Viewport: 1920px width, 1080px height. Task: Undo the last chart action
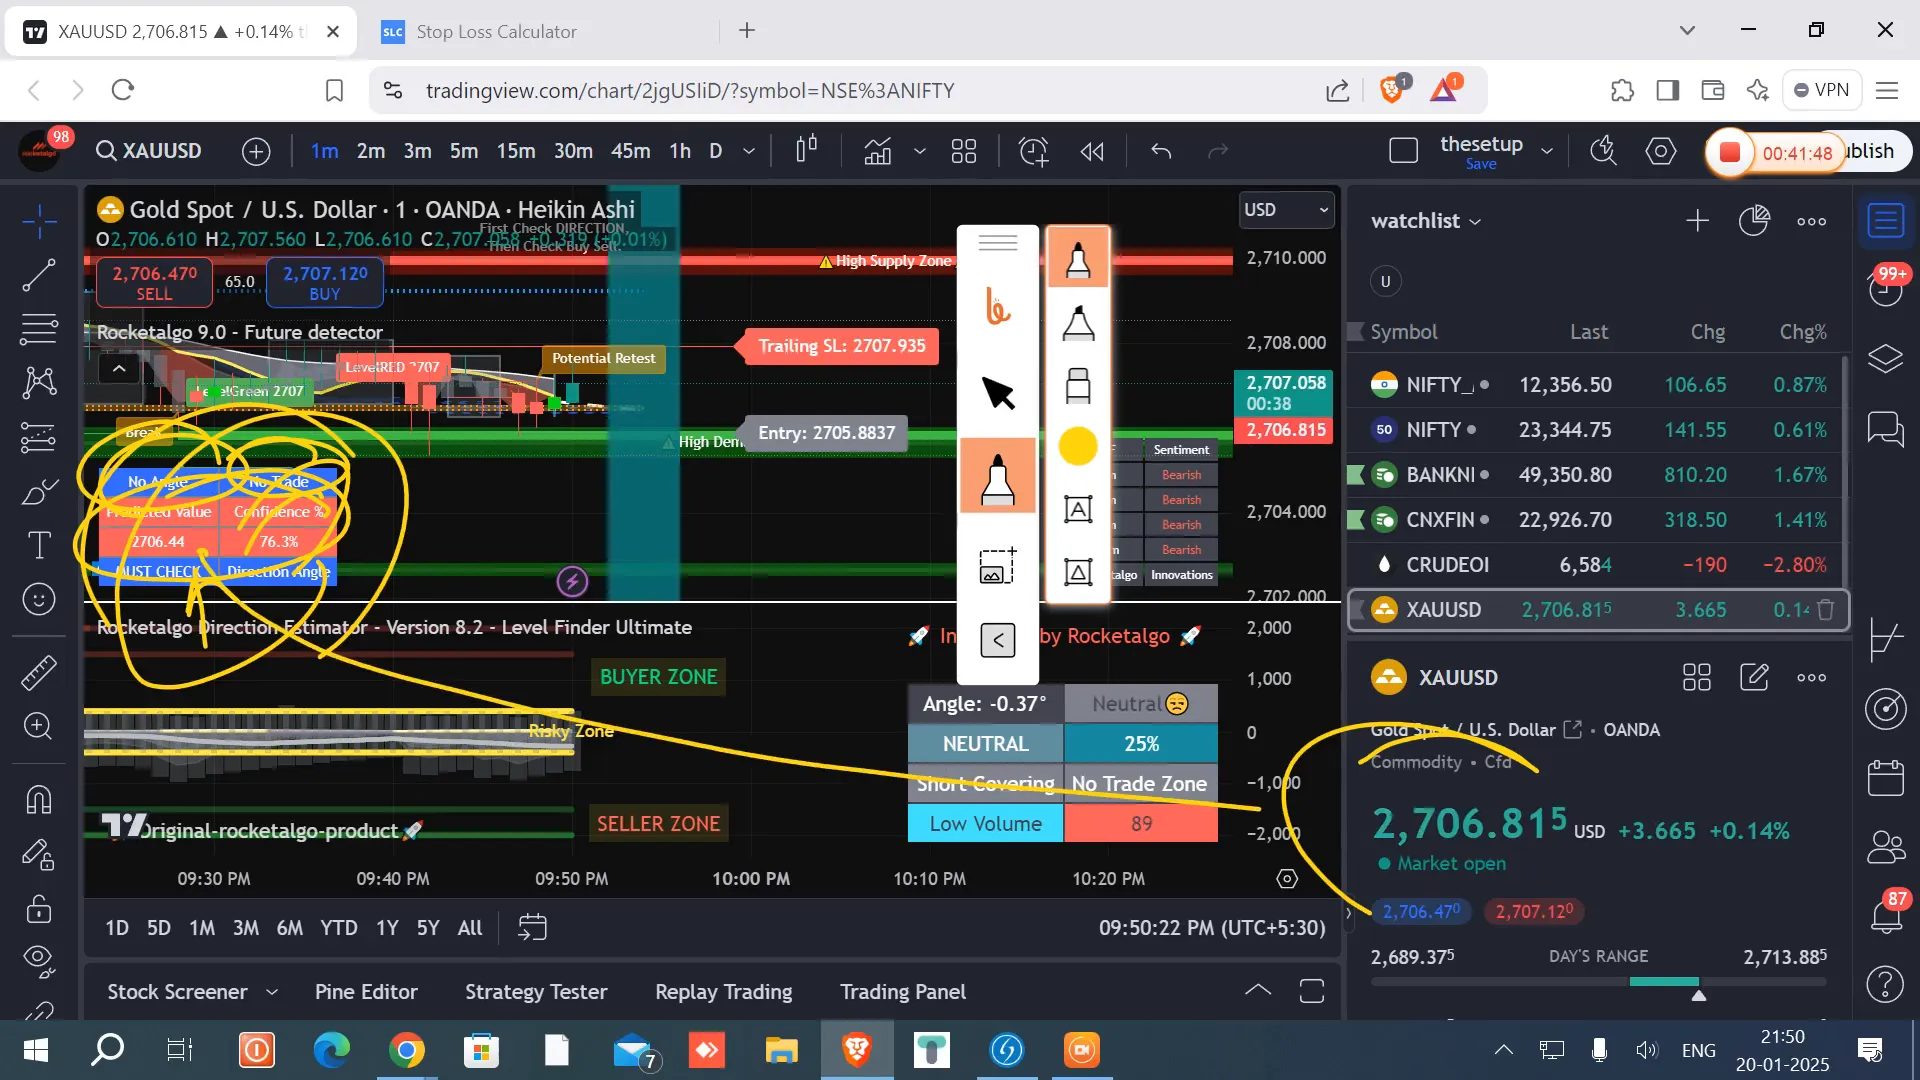tap(1162, 151)
